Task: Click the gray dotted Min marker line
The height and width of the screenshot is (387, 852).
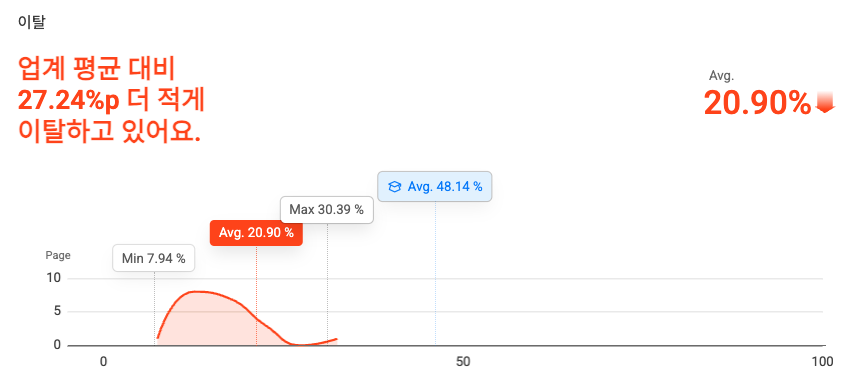Action: tap(155, 308)
